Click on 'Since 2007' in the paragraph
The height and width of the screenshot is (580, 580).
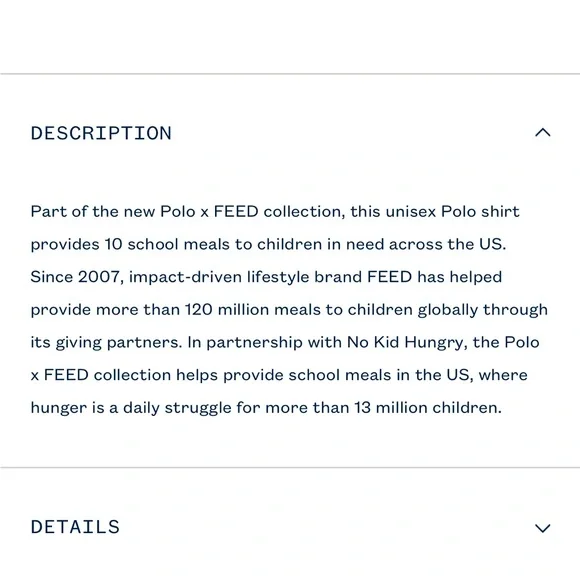coord(75,277)
